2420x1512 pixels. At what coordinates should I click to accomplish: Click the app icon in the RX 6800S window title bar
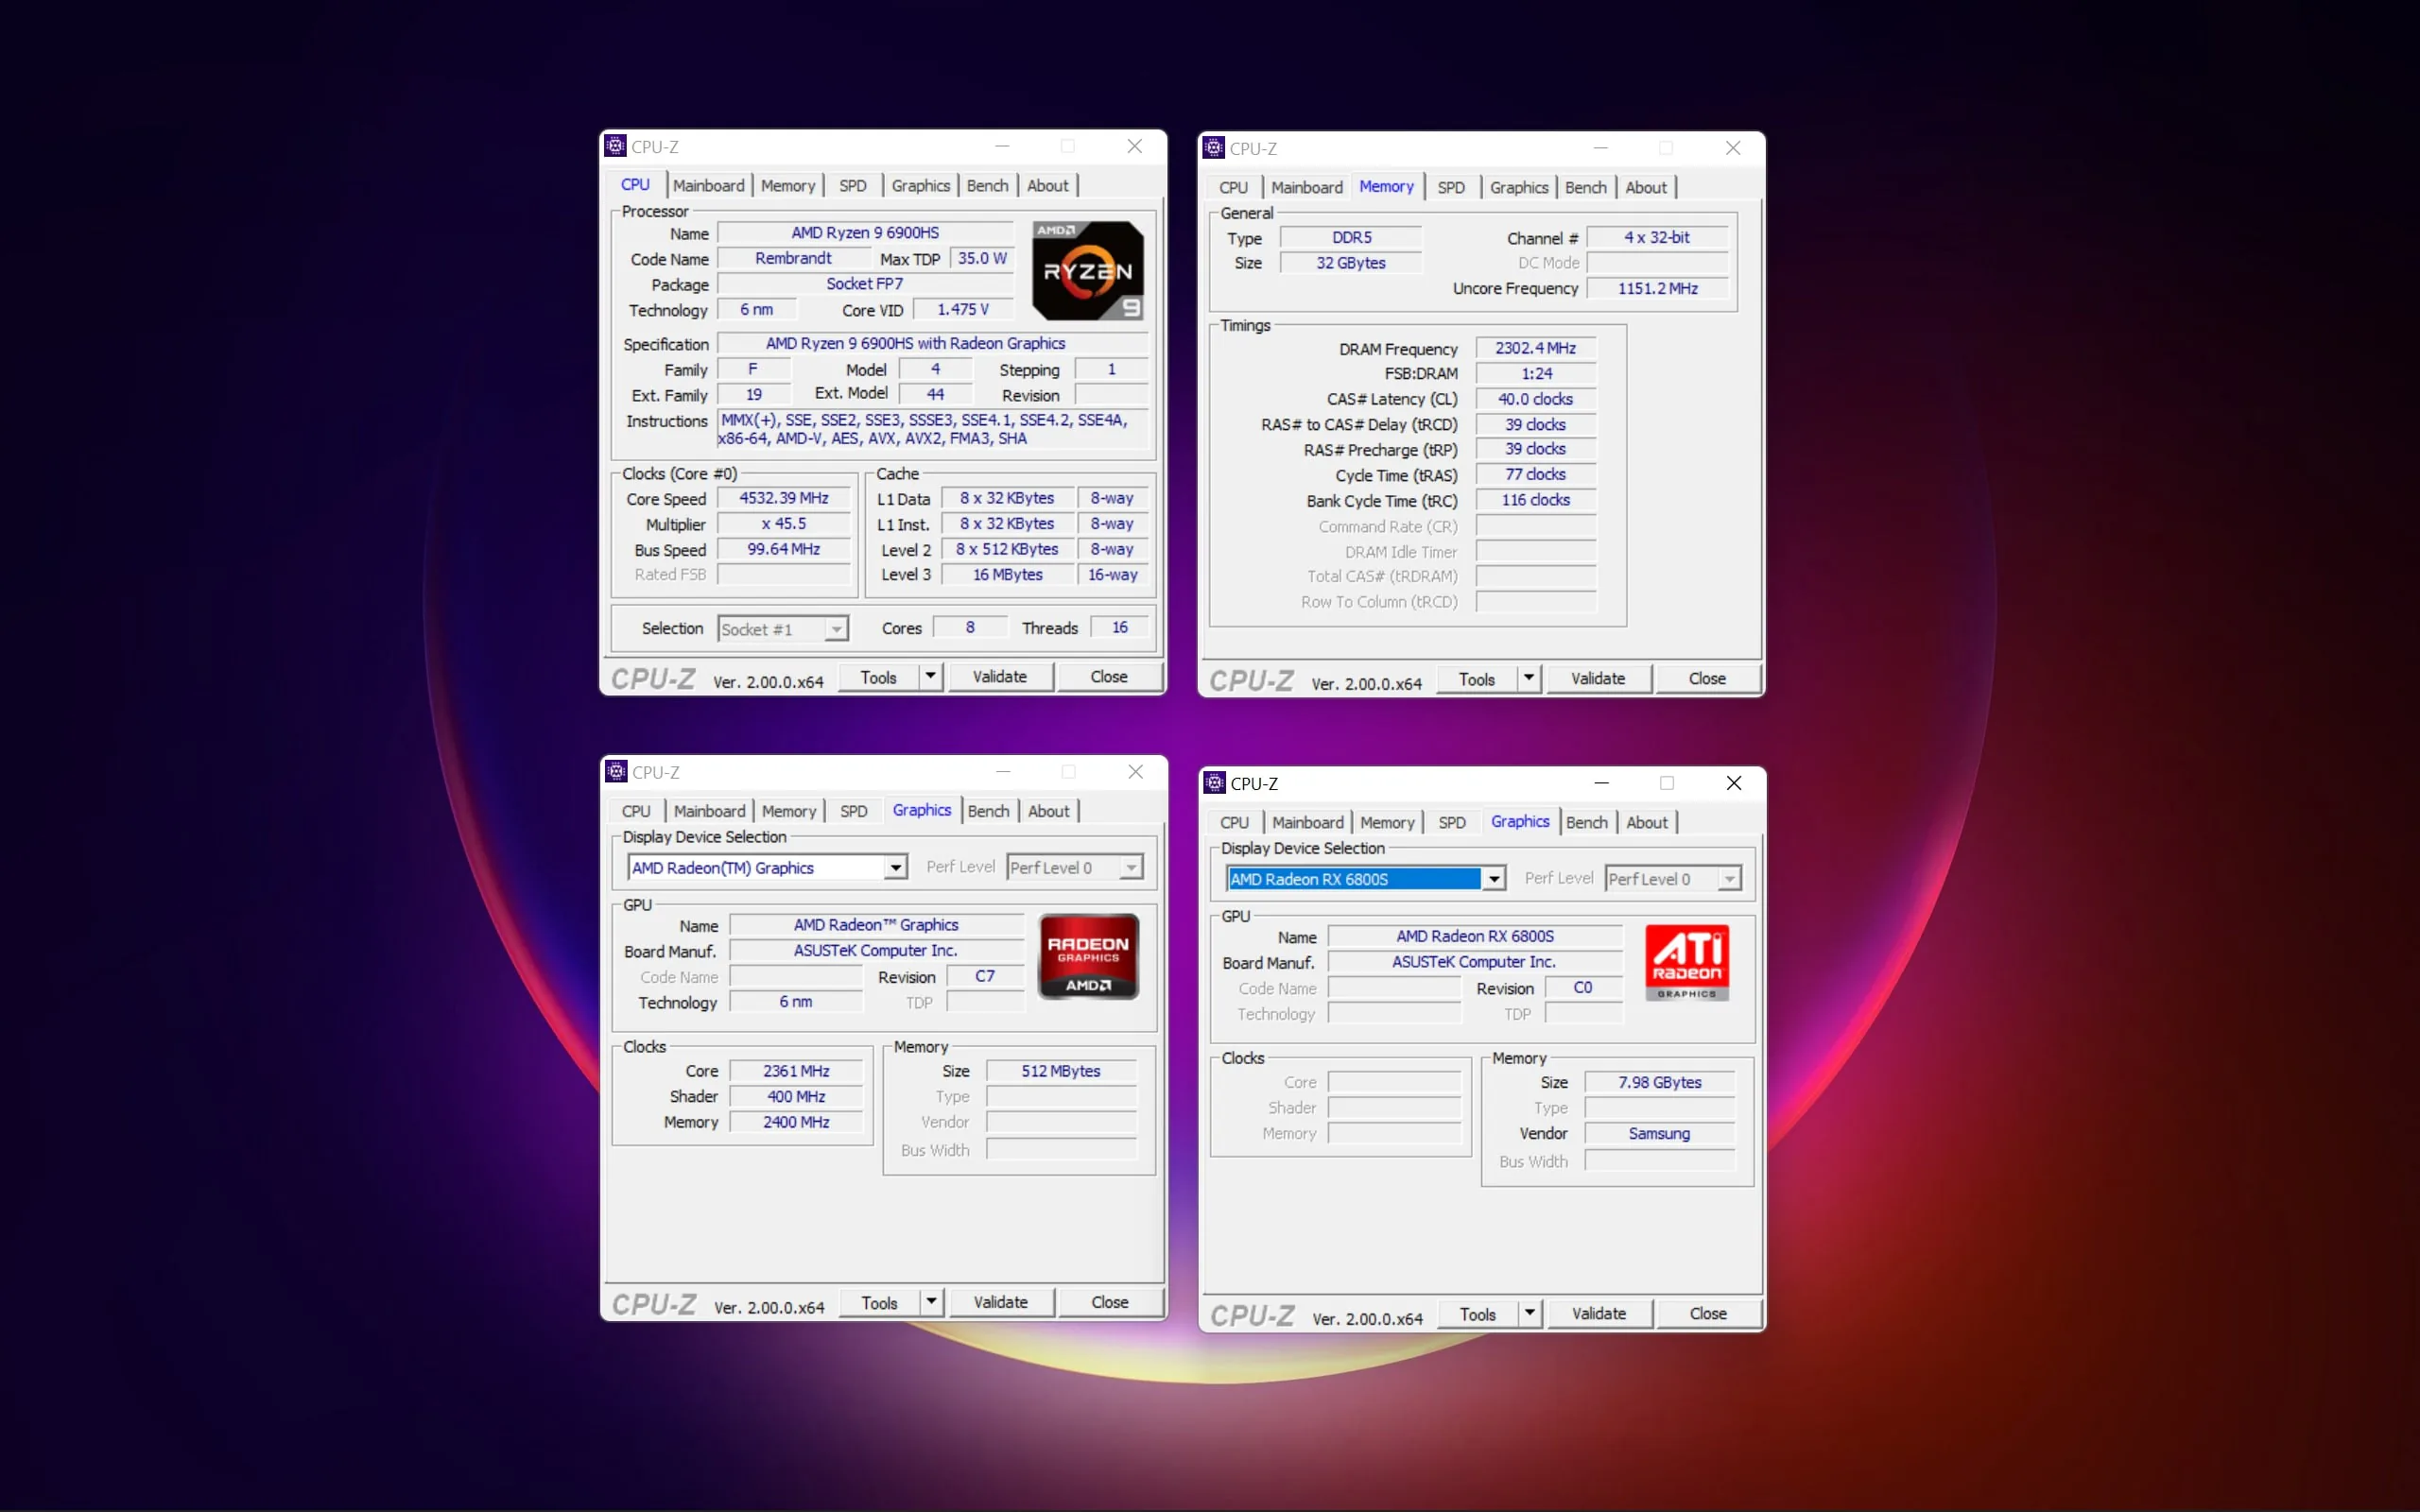1214,783
